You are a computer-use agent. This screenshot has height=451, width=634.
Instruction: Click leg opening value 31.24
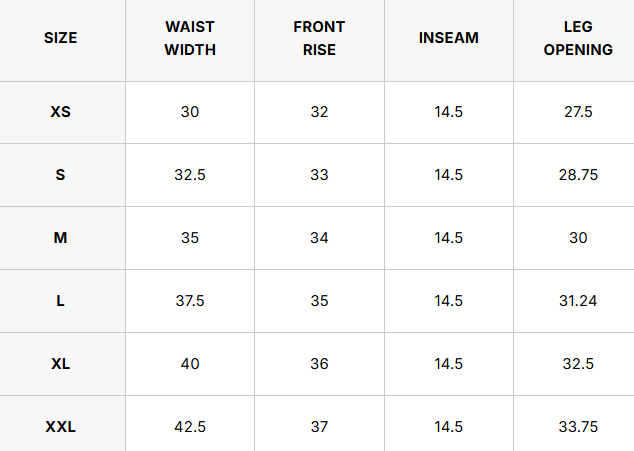(578, 301)
